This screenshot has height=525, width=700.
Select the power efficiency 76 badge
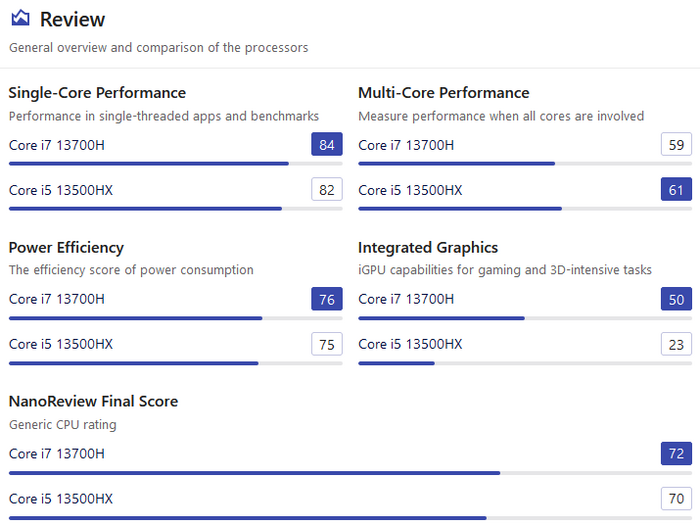point(327,299)
